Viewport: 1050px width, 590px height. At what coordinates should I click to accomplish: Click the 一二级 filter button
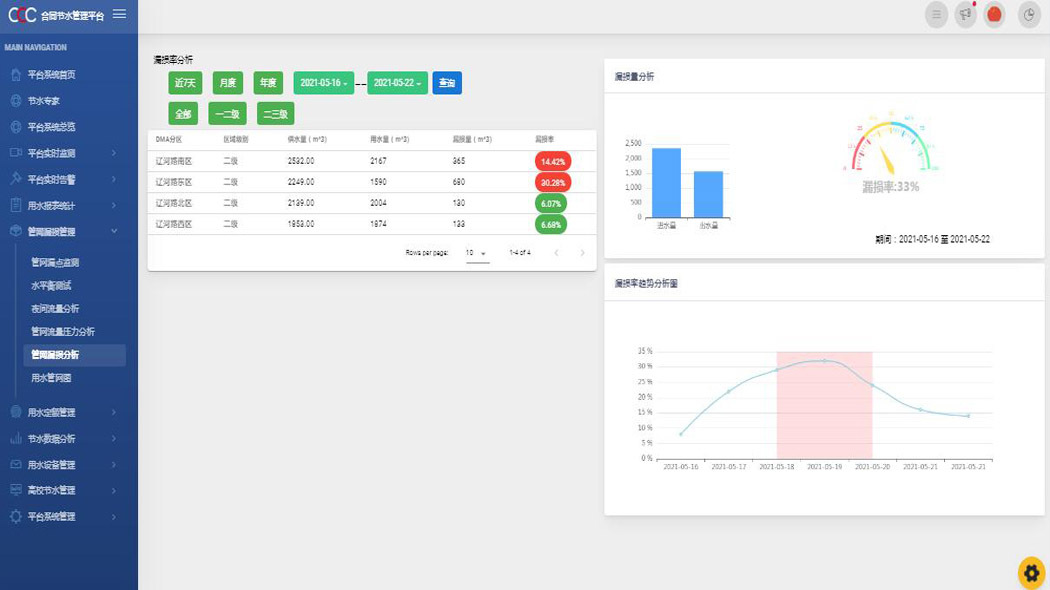[x=228, y=114]
